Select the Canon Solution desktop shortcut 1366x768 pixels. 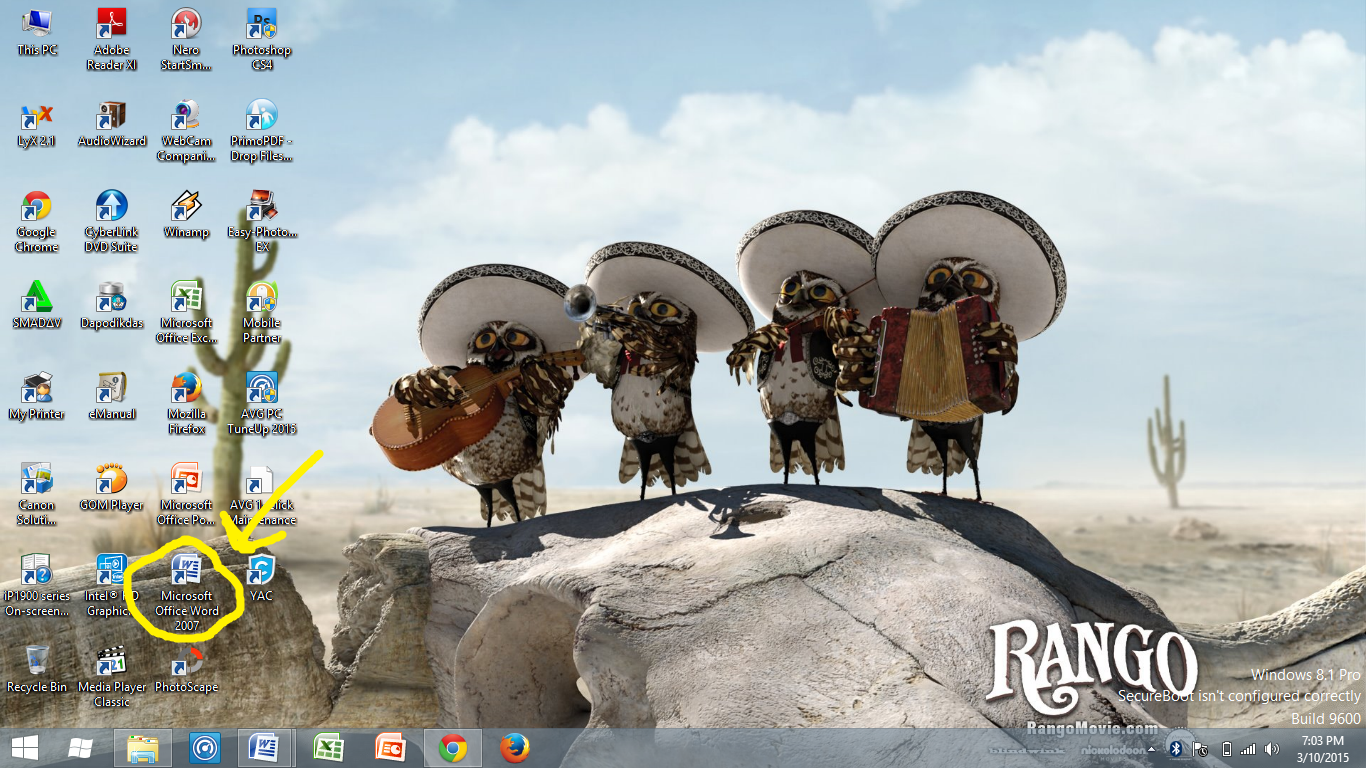pos(37,494)
